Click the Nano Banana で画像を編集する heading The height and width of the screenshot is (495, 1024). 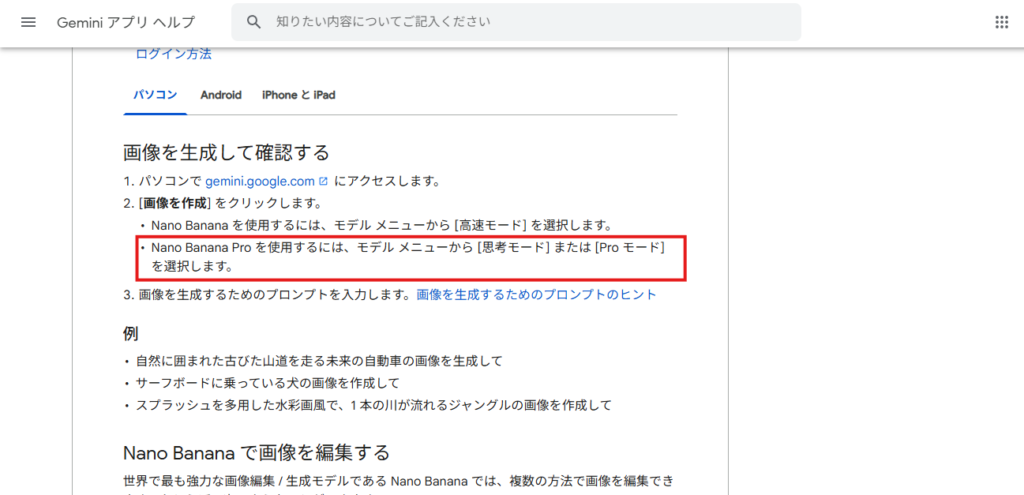(x=256, y=452)
